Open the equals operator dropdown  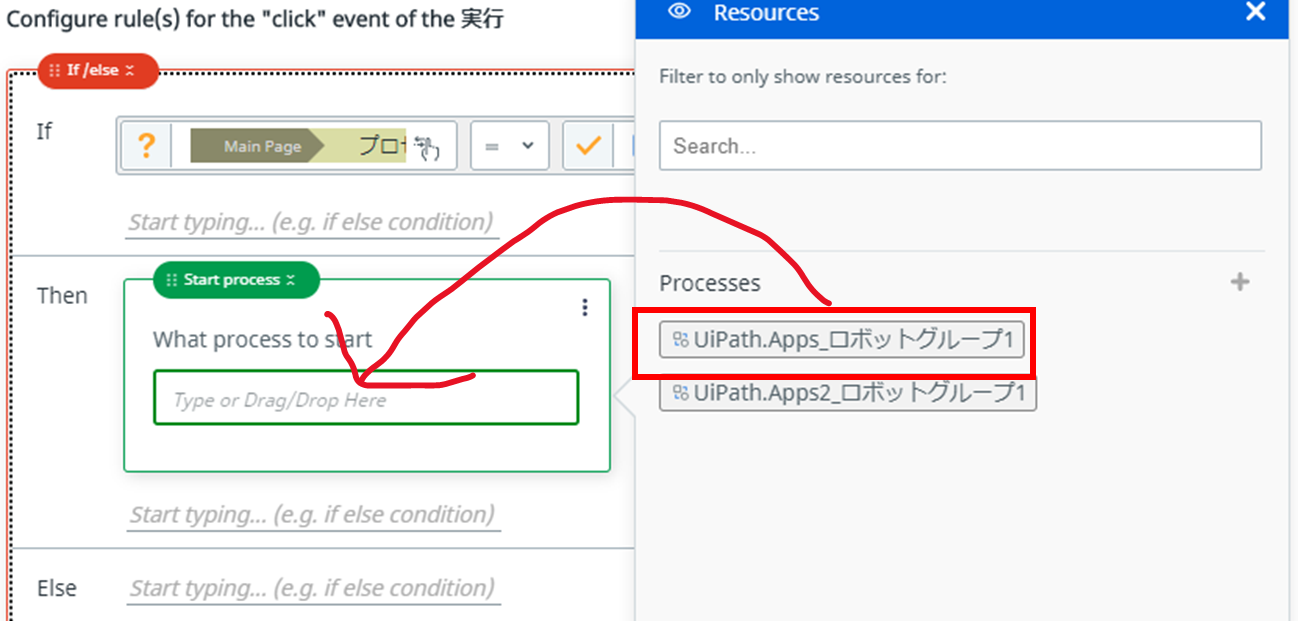click(x=510, y=146)
